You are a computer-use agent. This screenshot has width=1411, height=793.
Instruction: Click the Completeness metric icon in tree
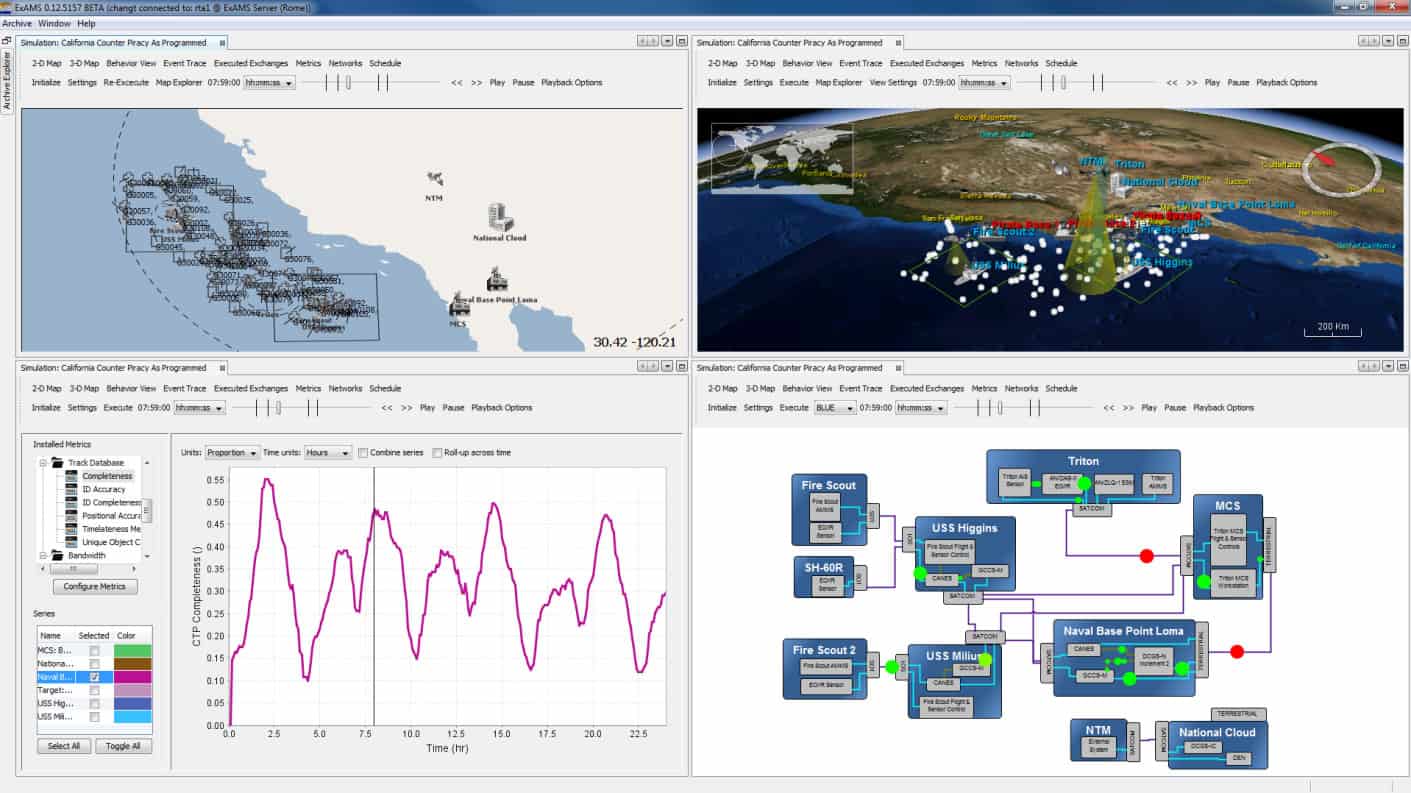point(72,476)
